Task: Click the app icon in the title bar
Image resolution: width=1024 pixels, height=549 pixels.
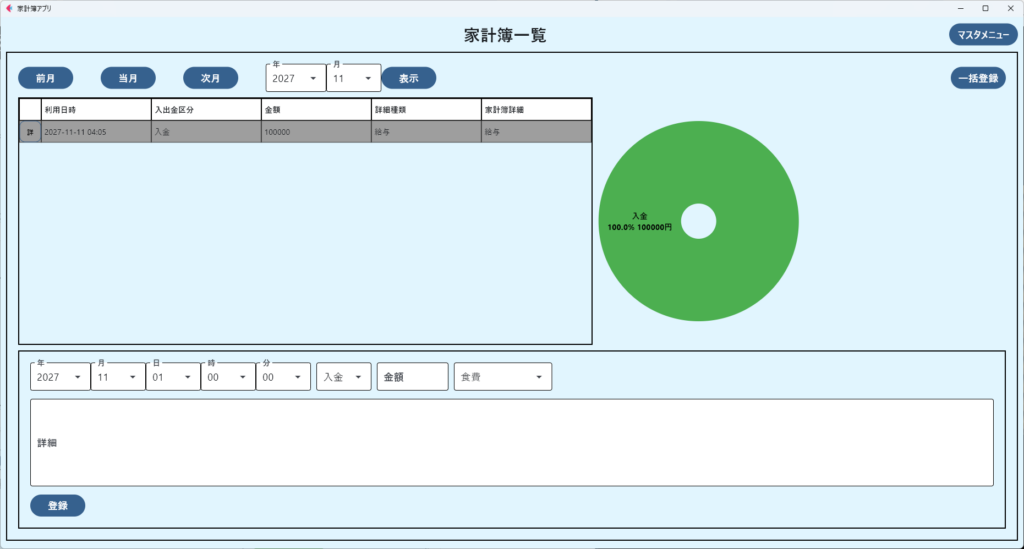Action: 9,8
